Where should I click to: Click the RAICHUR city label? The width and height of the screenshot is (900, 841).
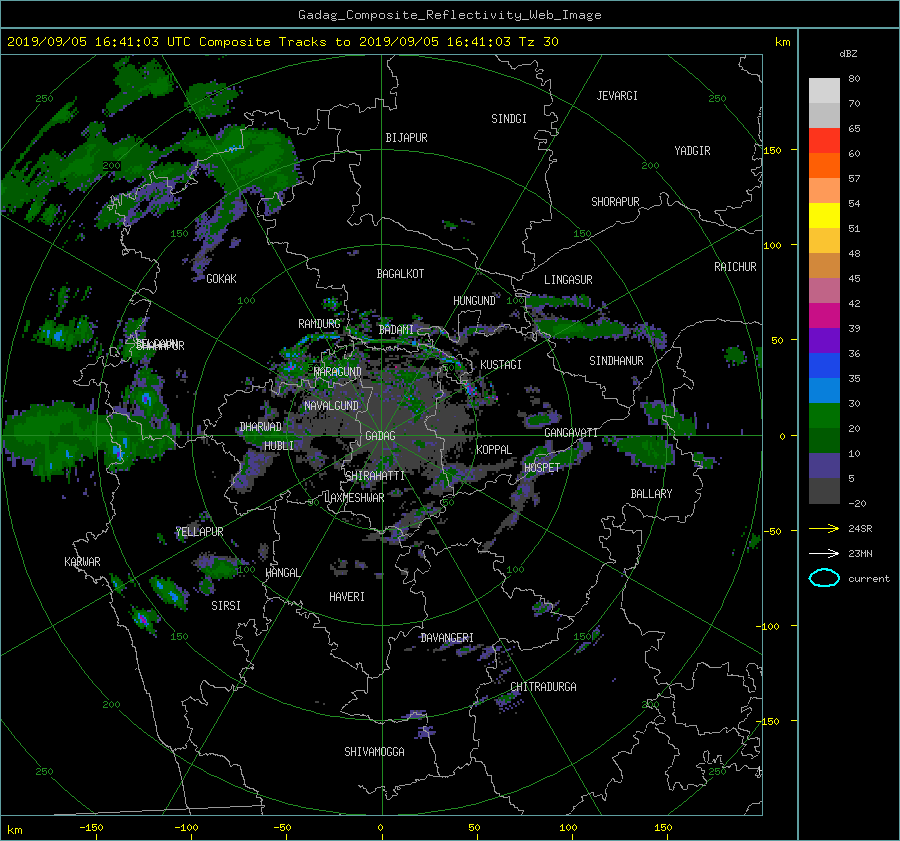pyautogui.click(x=735, y=267)
